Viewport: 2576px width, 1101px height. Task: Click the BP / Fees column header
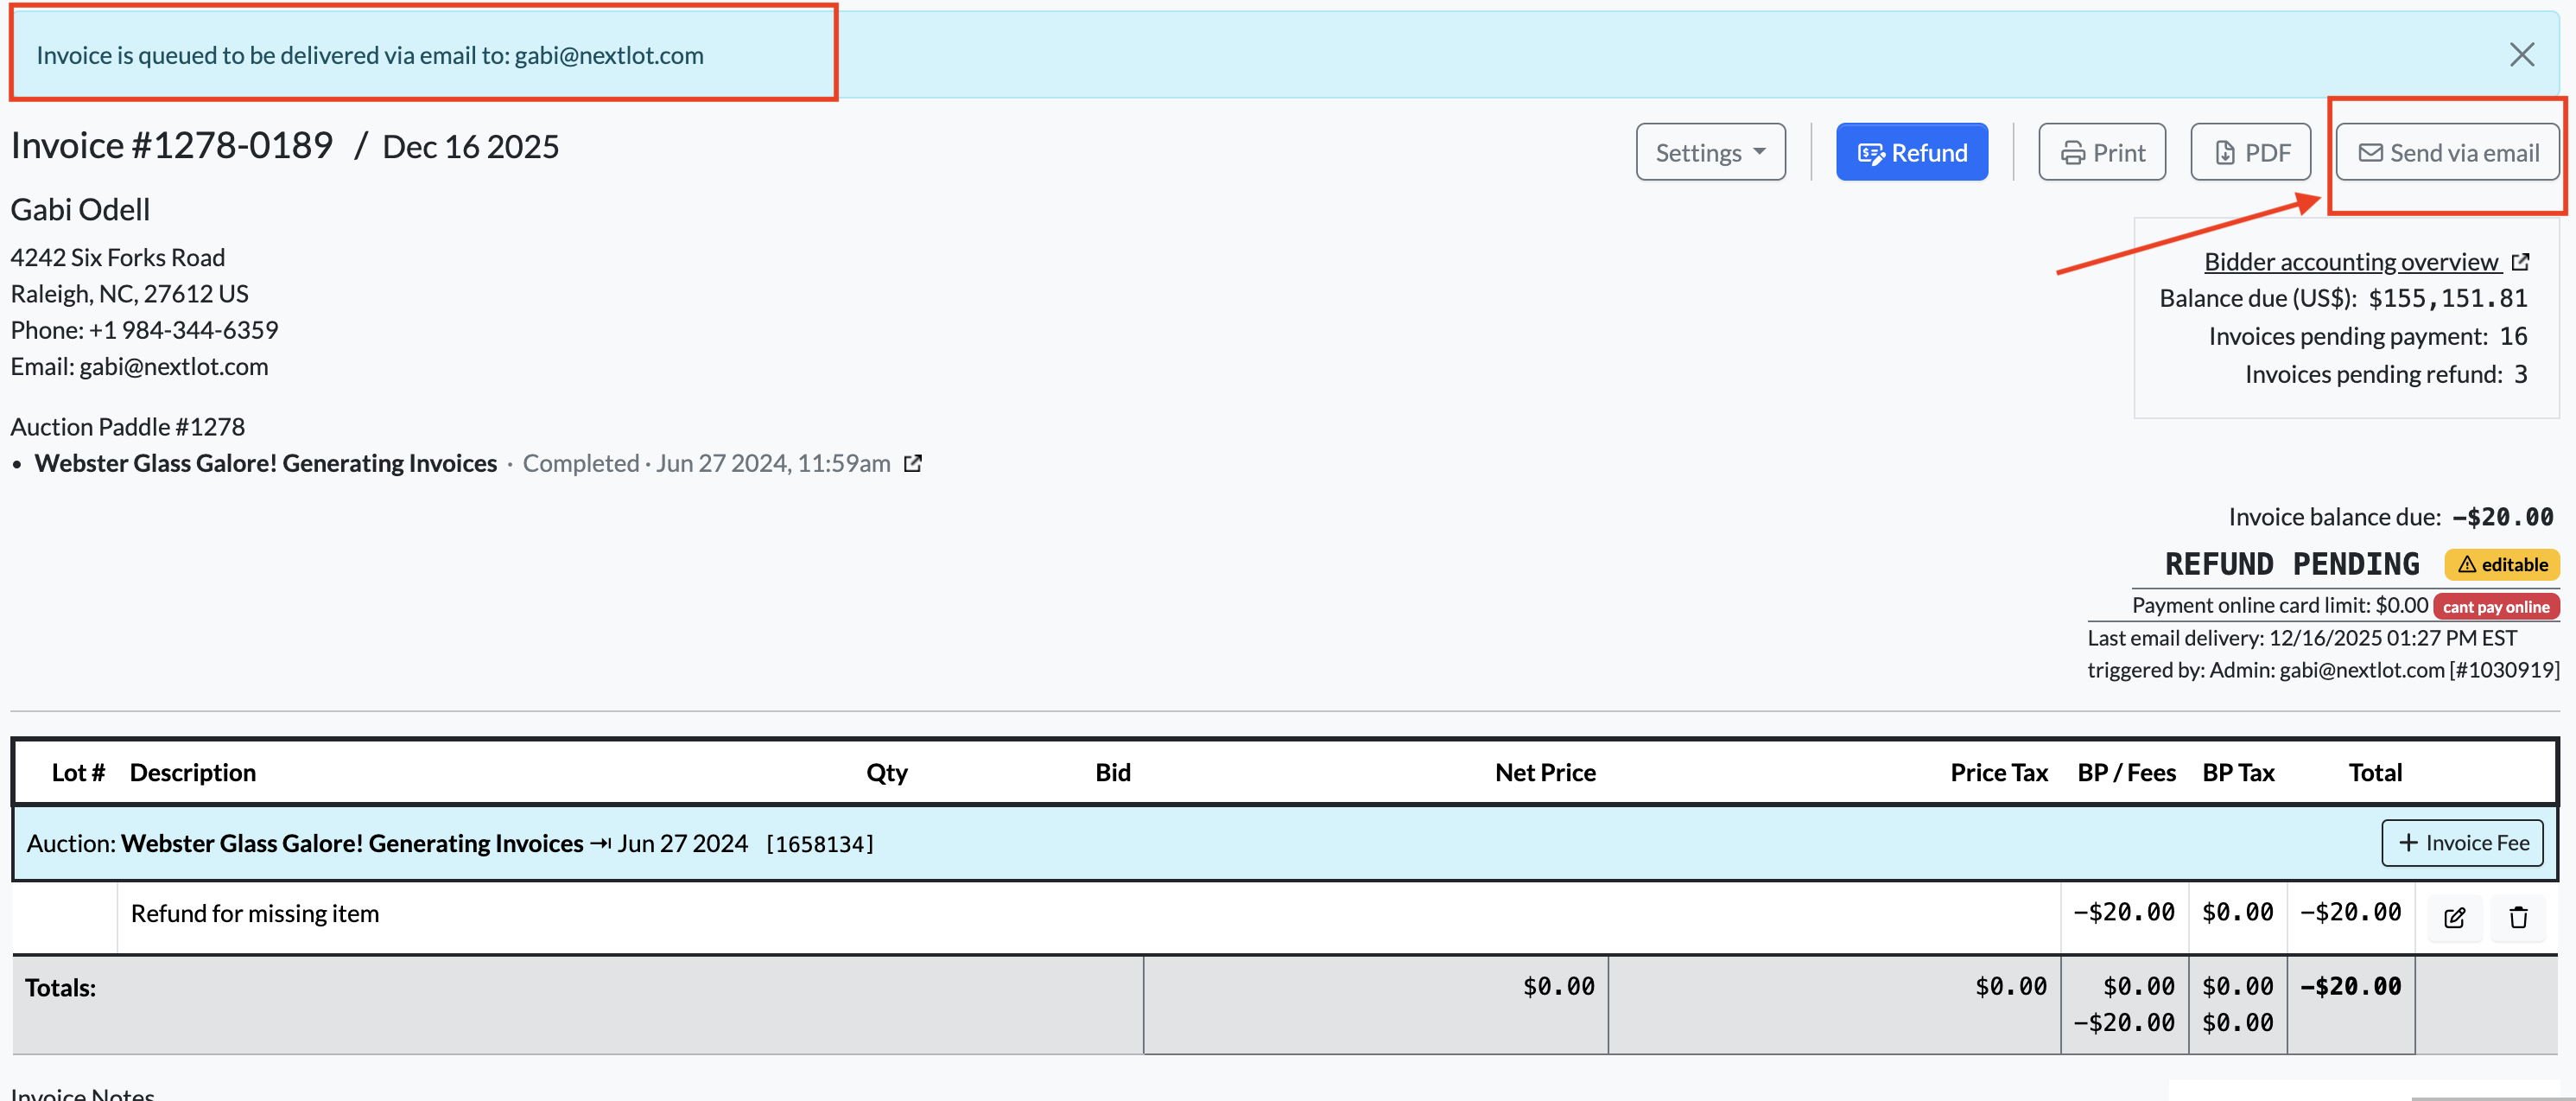pyautogui.click(x=2126, y=772)
